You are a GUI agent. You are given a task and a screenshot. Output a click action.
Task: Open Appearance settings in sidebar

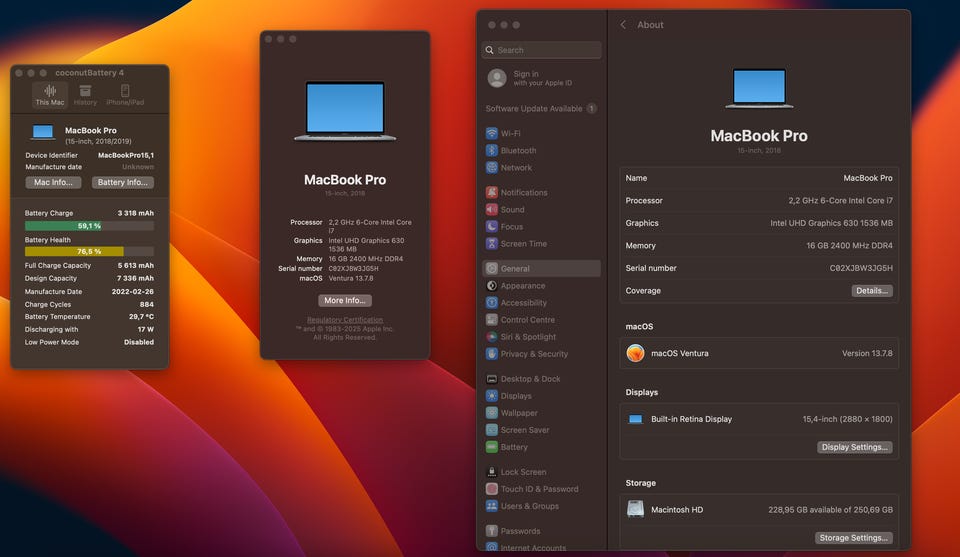(541, 286)
